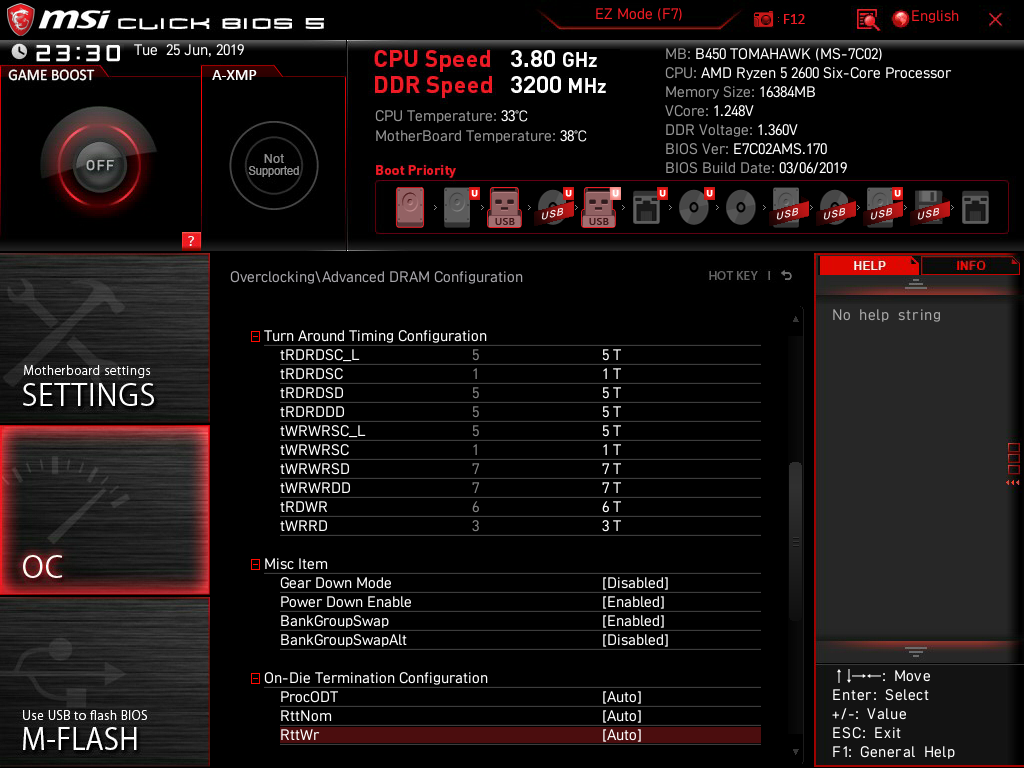Image resolution: width=1024 pixels, height=768 pixels.
Task: Click the floppy USB boot device icon
Action: 928,208
